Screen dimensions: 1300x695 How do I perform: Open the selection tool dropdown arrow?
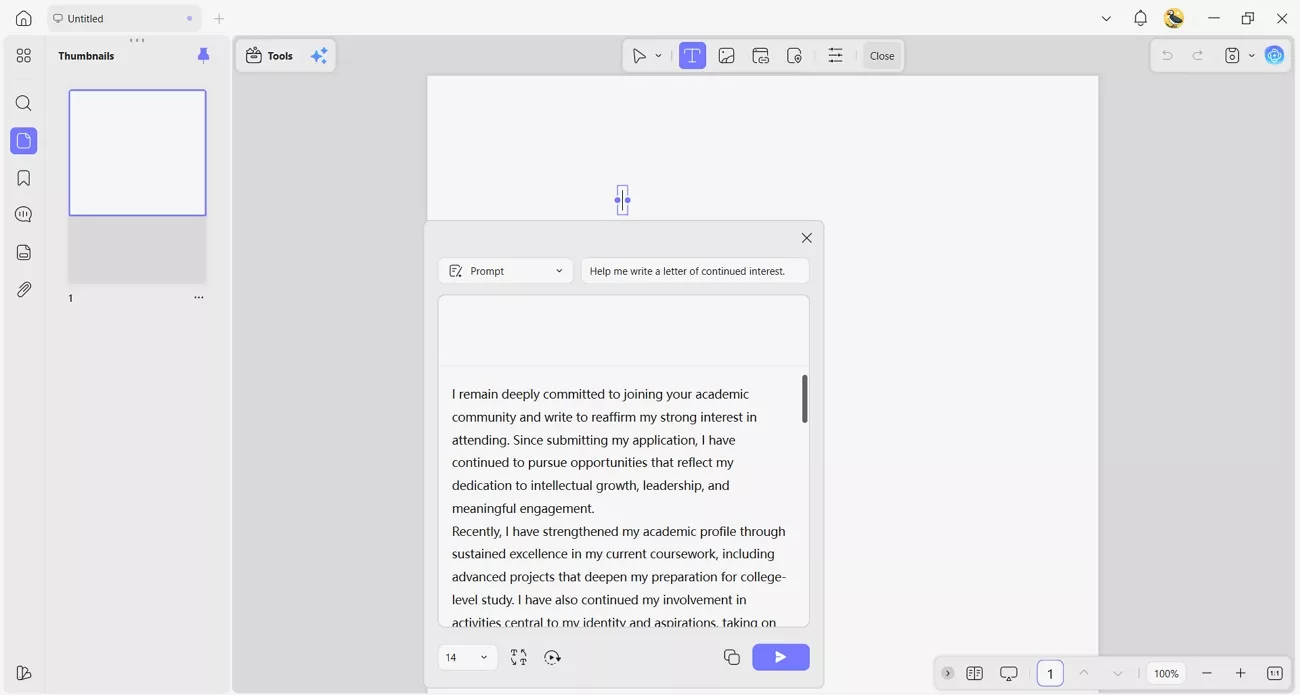point(658,55)
